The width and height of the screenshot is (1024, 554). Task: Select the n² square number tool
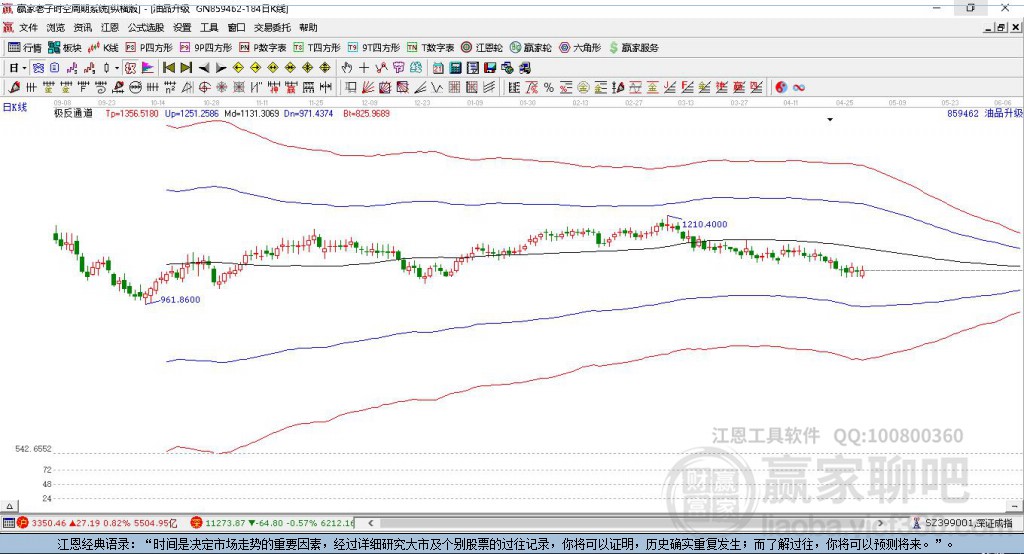[x=170, y=88]
